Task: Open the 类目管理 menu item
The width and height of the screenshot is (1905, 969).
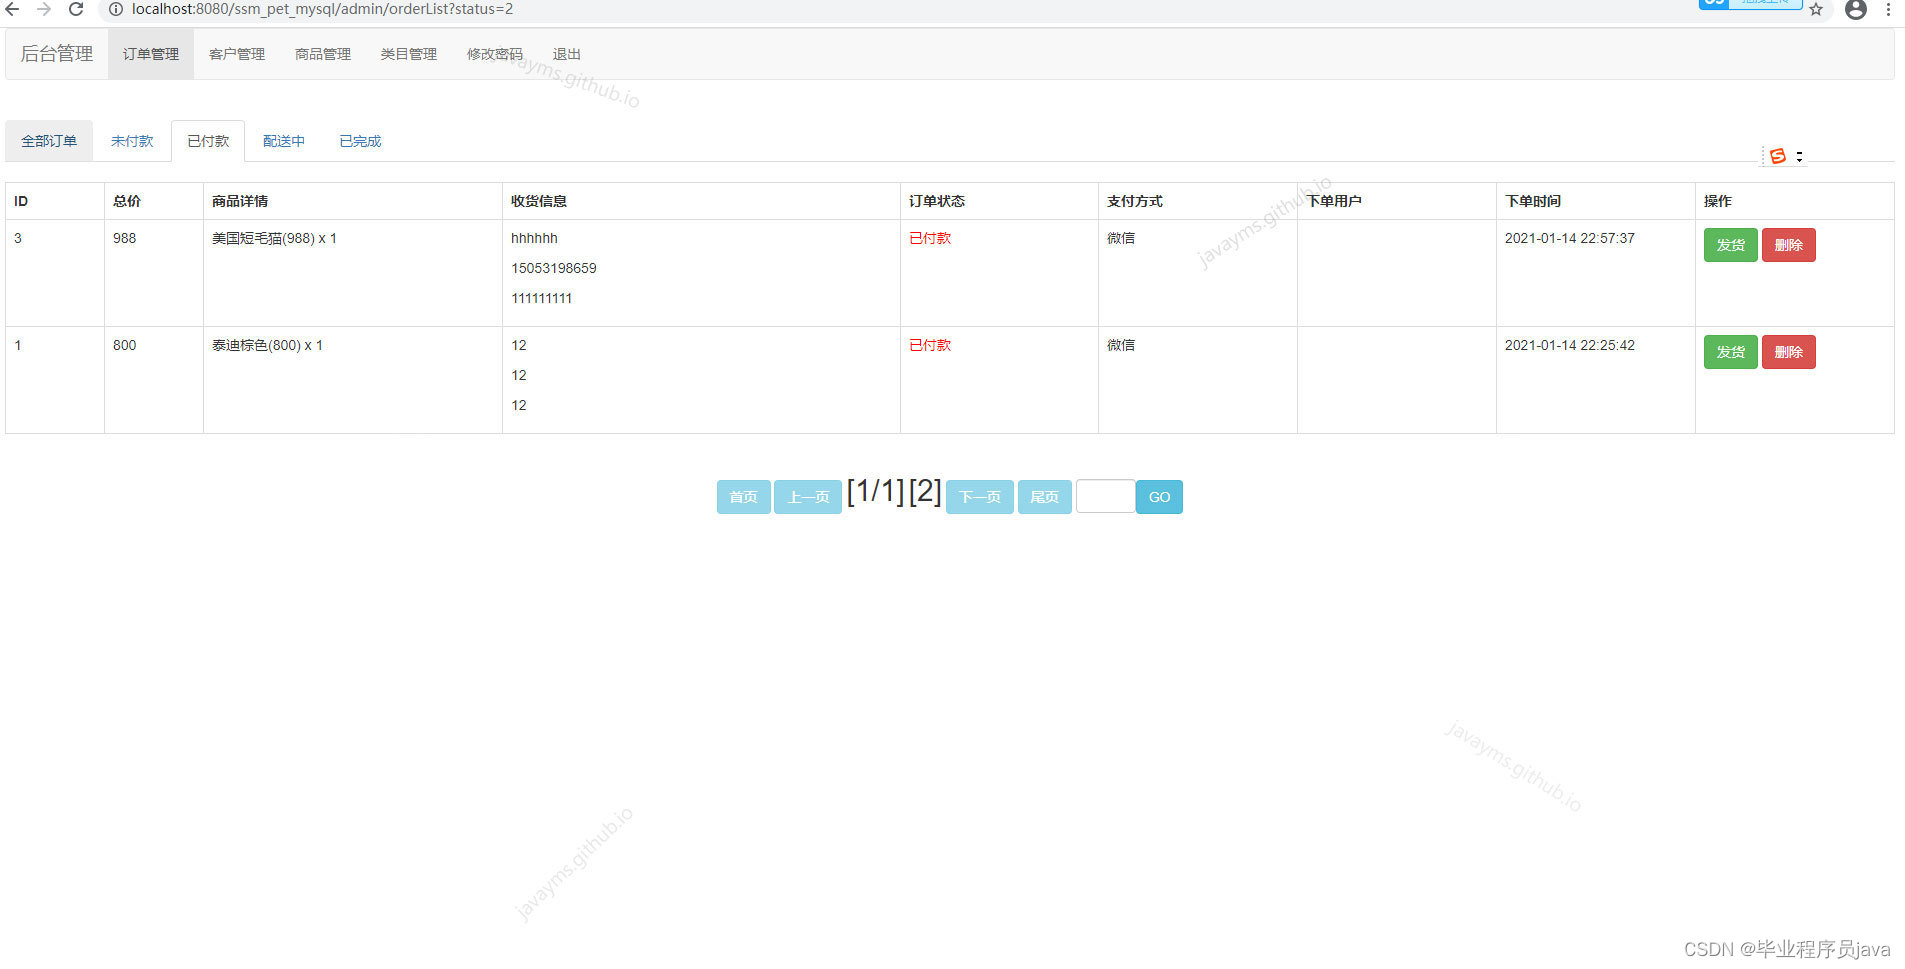Action: pyautogui.click(x=409, y=54)
